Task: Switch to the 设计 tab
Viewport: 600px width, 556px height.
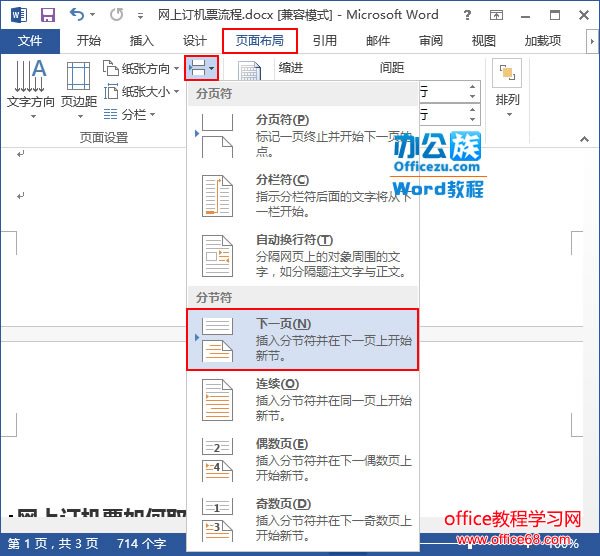Action: point(194,41)
